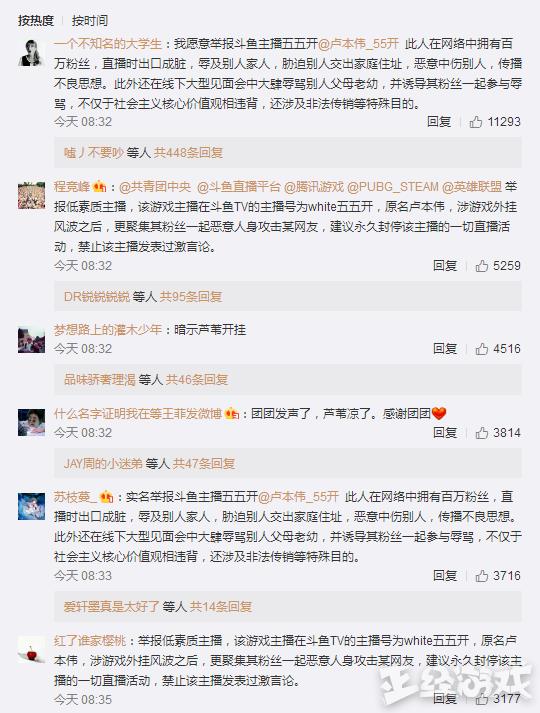This screenshot has width=540, height=713.
Task: Expand 共95条回复 under 程竞峰's comment
Action: tap(190, 297)
